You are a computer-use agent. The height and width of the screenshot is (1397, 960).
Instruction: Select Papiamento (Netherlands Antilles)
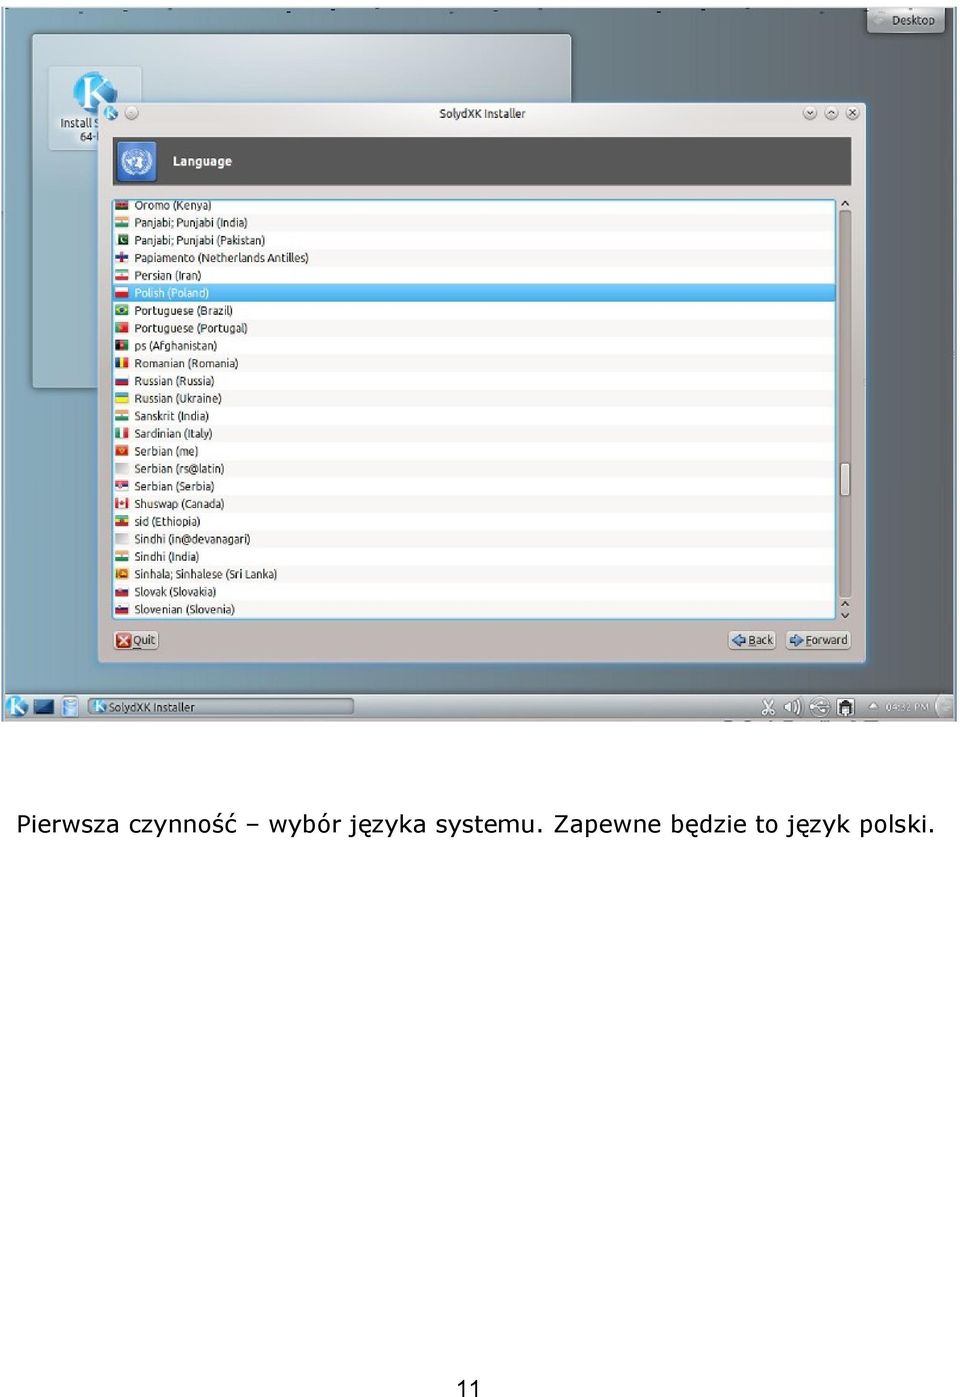474,258
